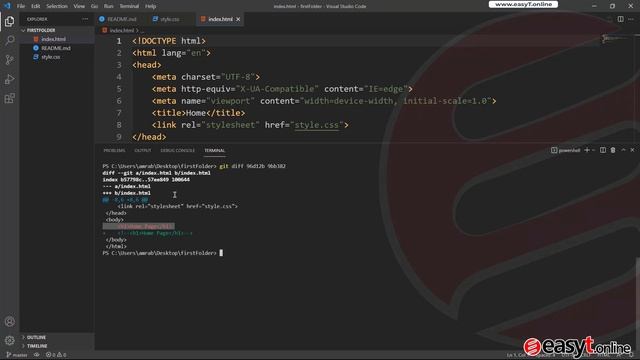Screen dimensions: 640x360
Task: Open the Terminal menu
Action: [129, 6]
